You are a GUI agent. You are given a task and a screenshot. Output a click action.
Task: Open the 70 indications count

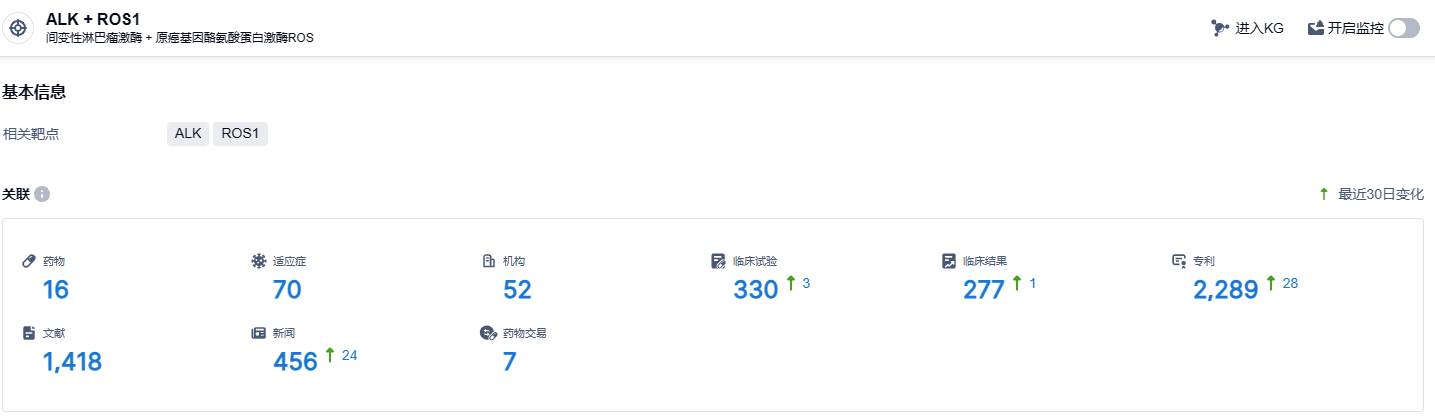click(x=287, y=290)
